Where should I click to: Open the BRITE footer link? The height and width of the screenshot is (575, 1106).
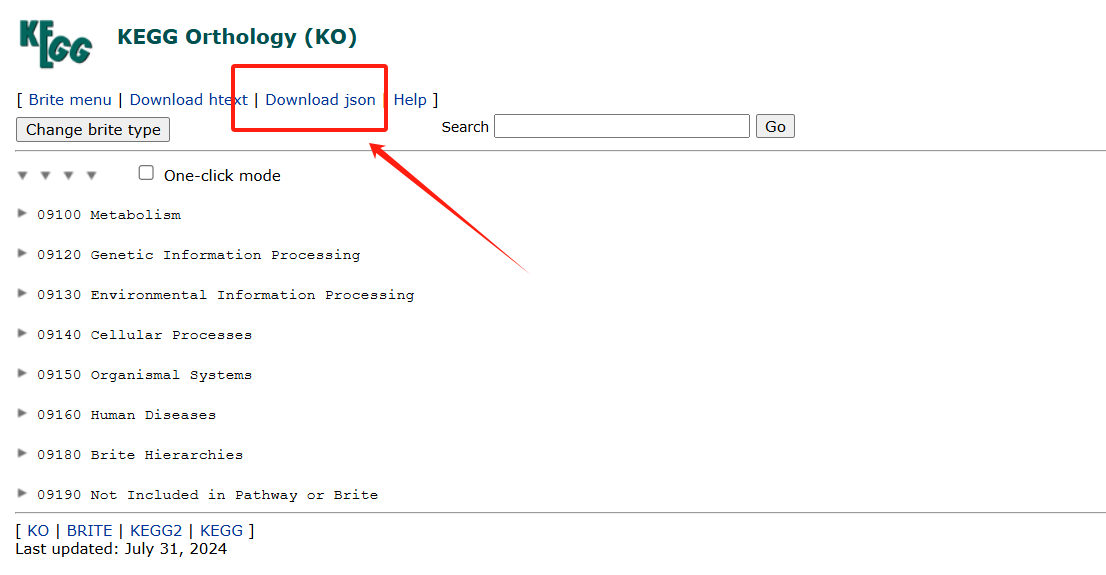90,531
